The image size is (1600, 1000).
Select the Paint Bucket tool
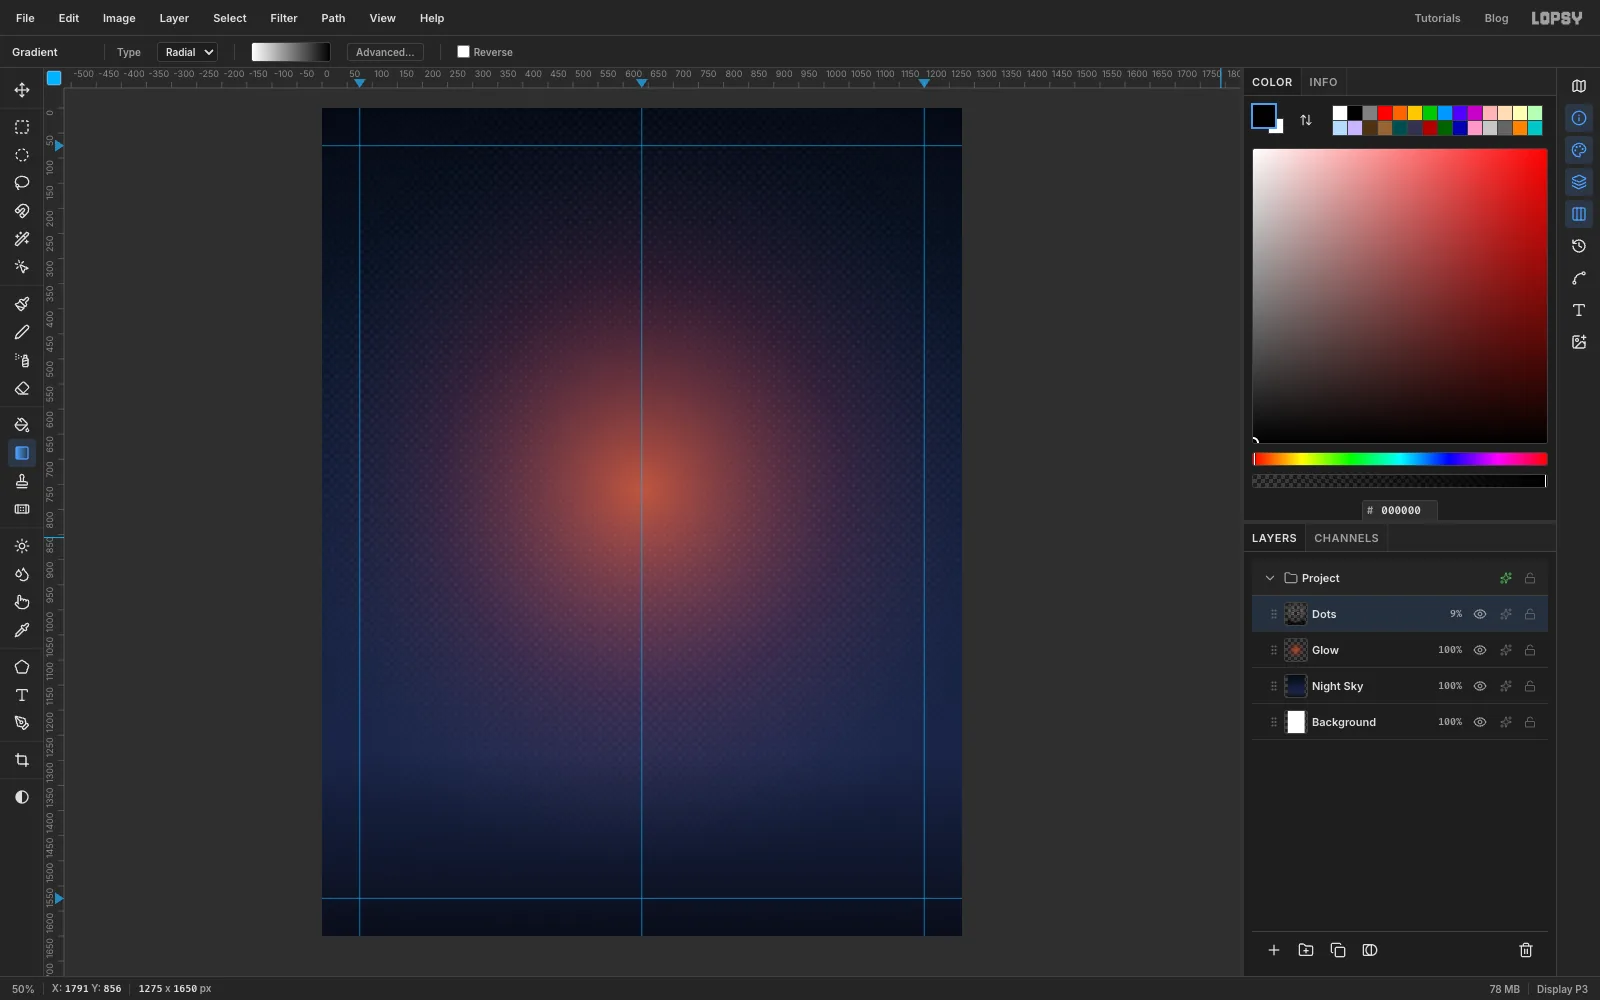click(x=22, y=425)
